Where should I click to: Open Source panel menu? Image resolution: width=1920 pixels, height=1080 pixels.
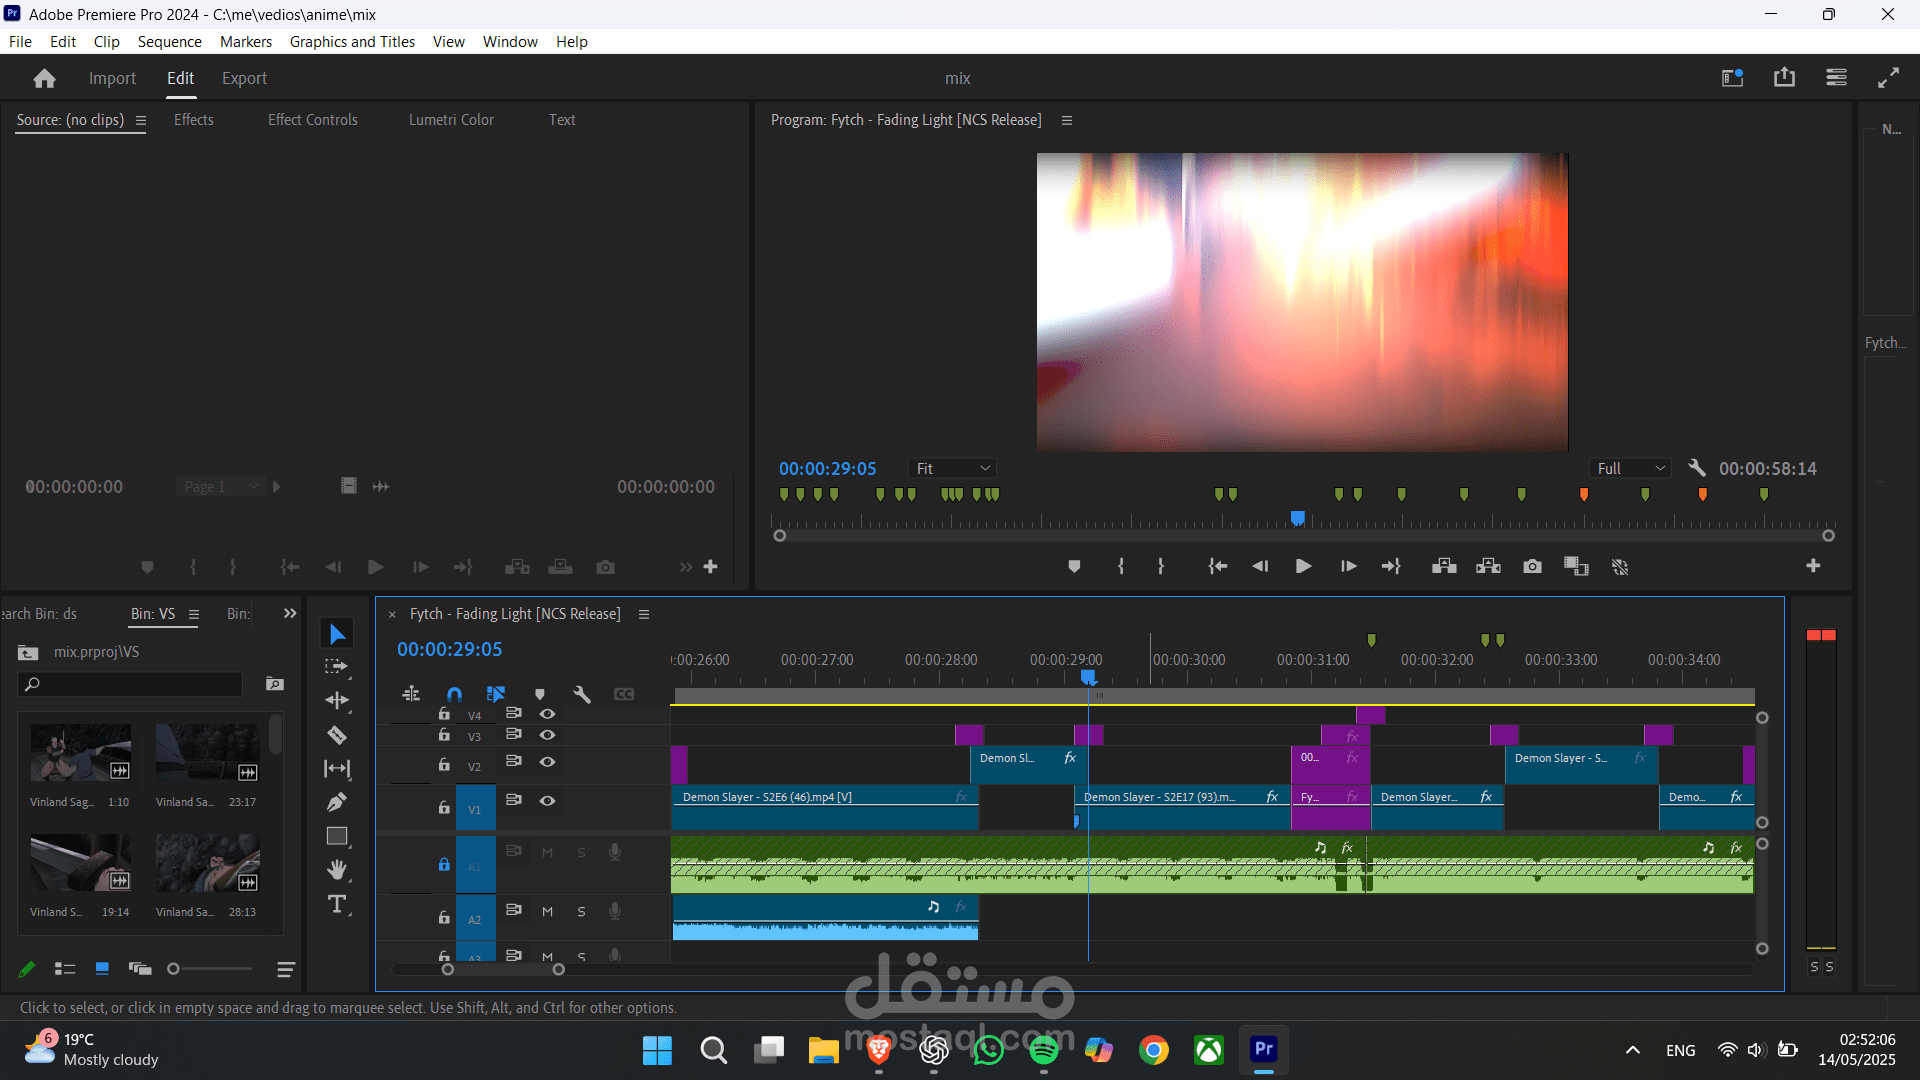[x=141, y=120]
